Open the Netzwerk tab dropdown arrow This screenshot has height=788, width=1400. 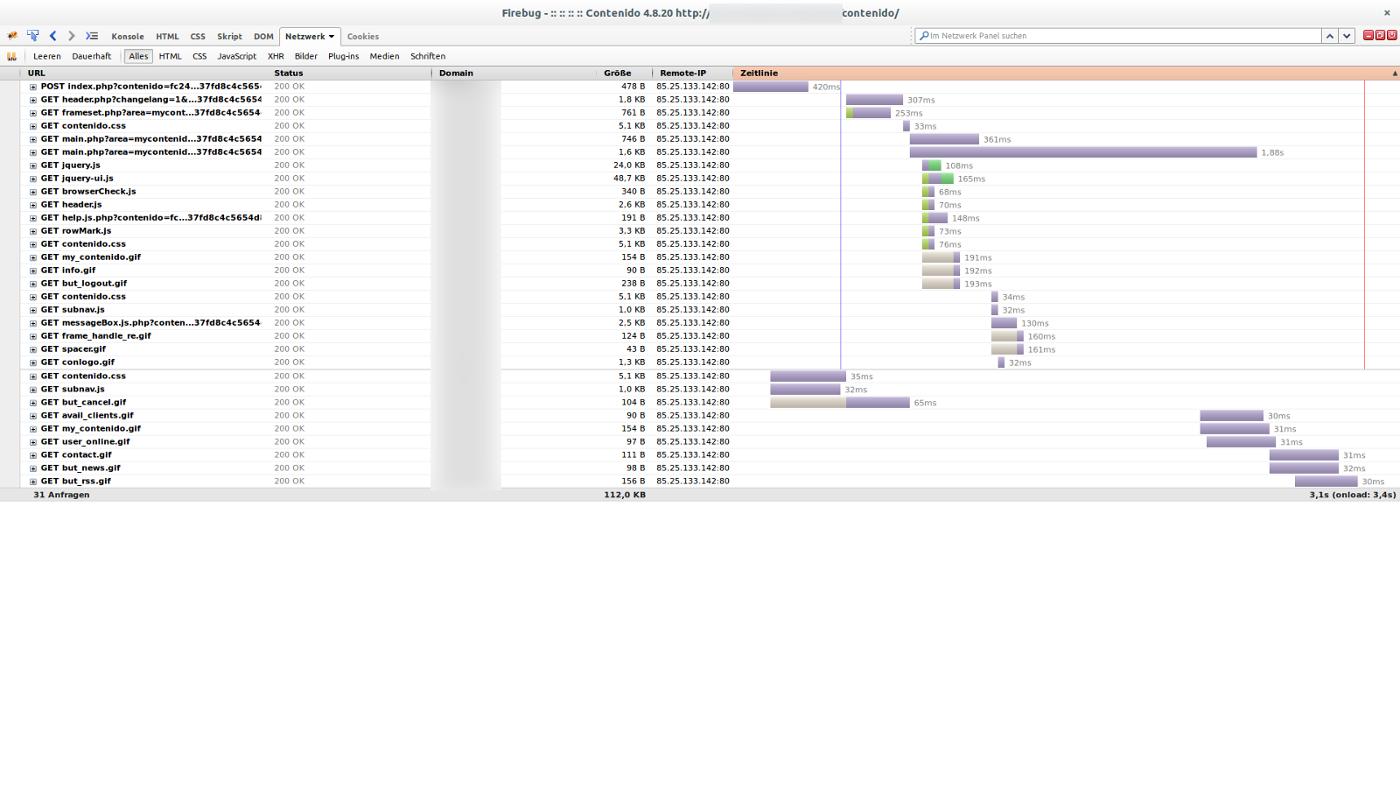coord(331,37)
